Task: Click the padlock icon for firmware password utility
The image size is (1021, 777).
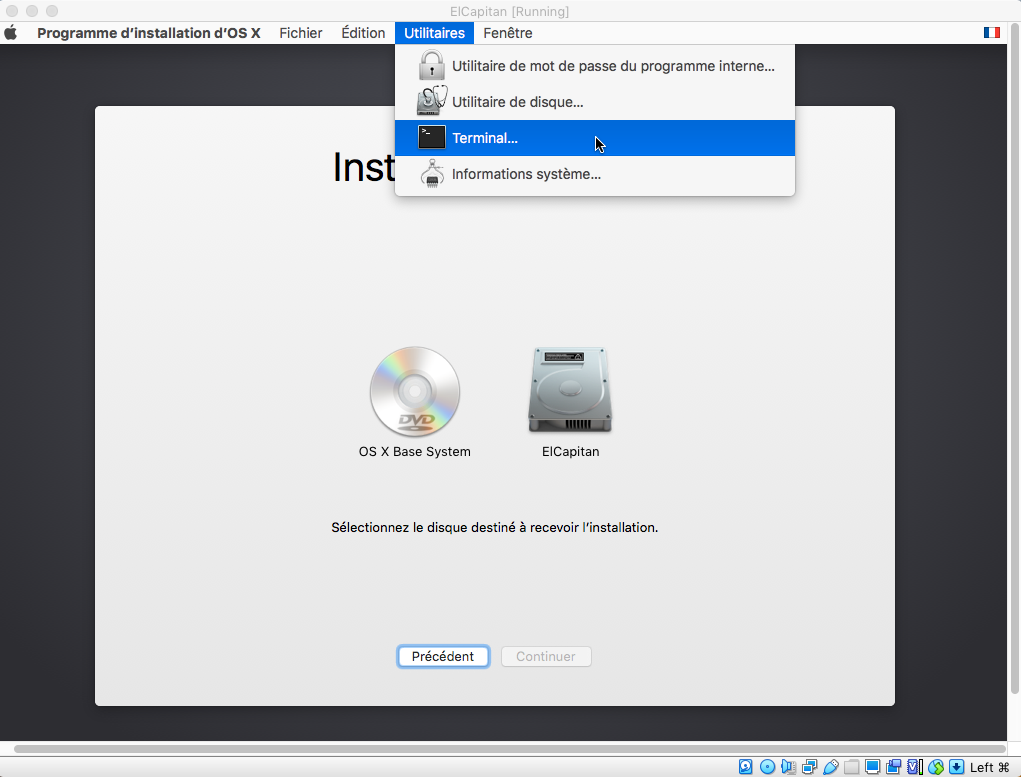Action: coord(431,66)
